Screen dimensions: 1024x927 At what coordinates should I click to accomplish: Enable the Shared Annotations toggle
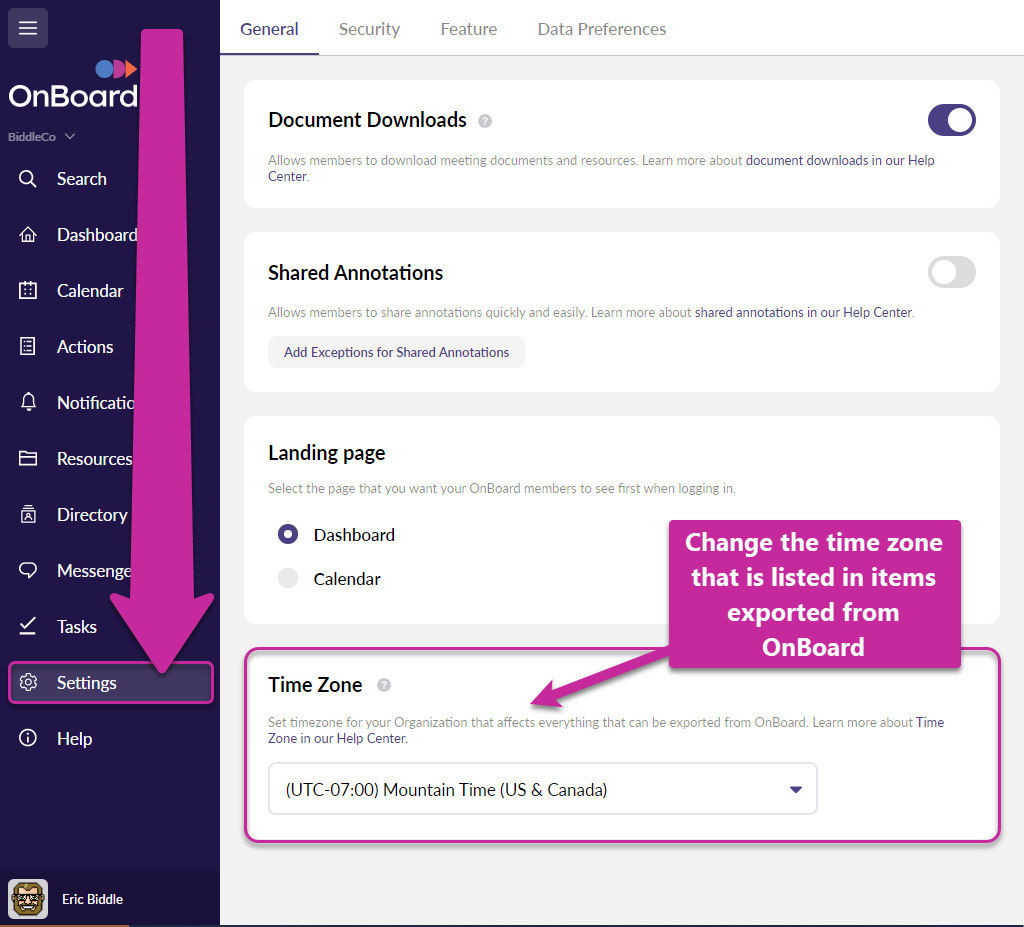click(952, 272)
